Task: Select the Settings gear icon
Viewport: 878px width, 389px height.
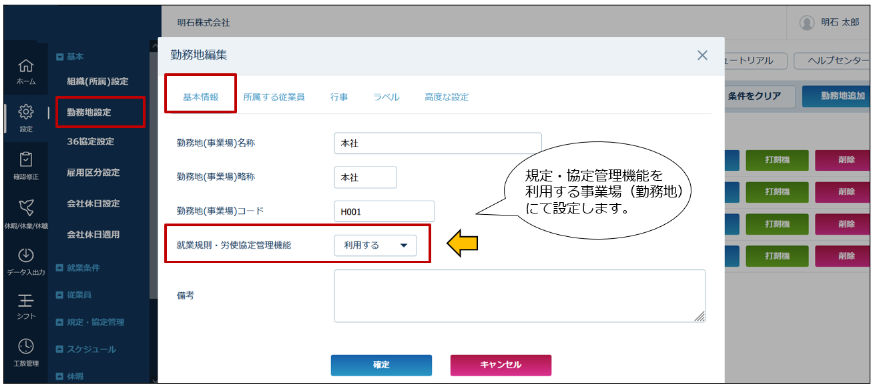Action: point(25,112)
